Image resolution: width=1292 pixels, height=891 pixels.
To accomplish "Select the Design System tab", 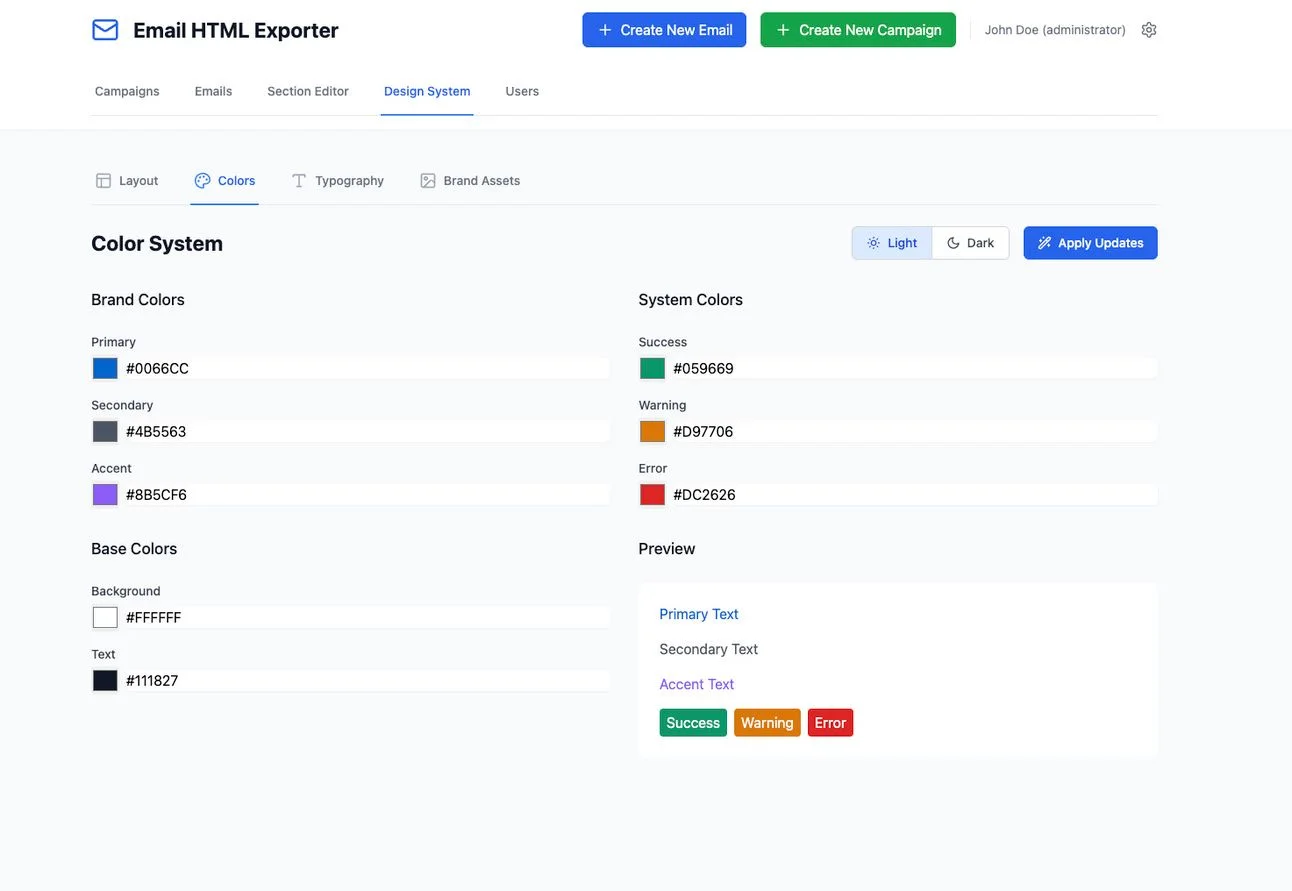I will tap(427, 91).
